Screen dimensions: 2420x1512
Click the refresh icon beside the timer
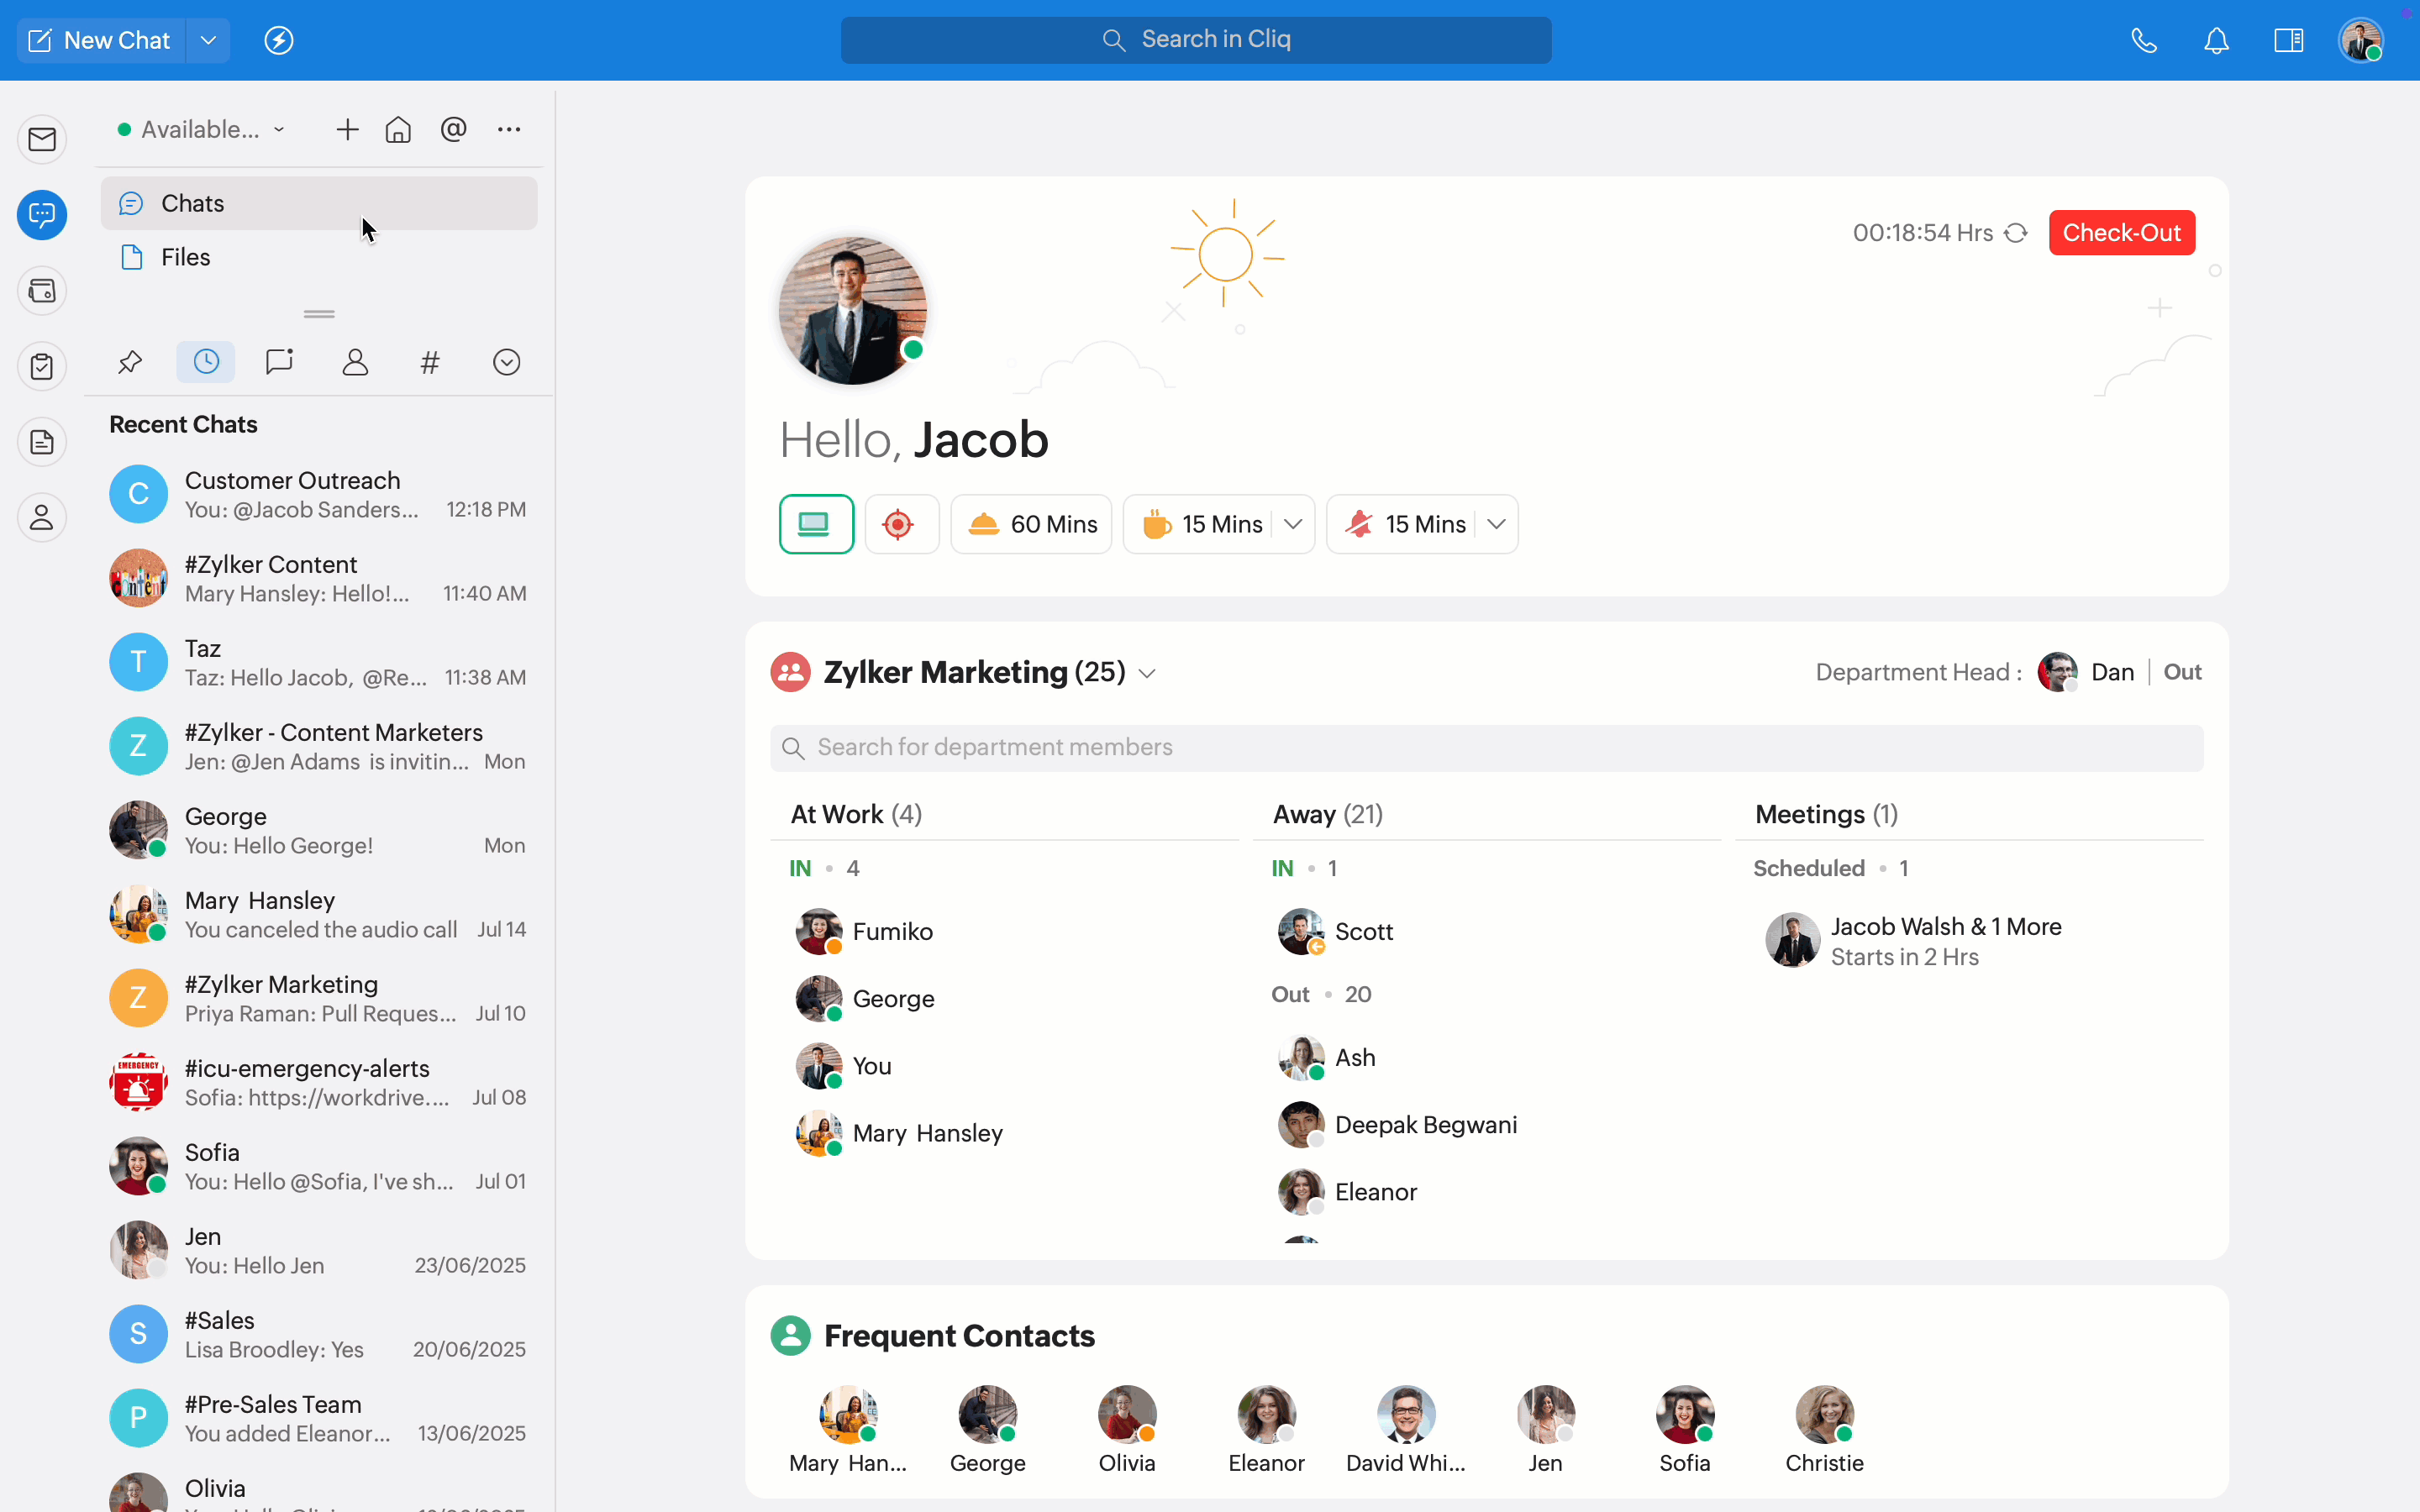(x=2016, y=233)
